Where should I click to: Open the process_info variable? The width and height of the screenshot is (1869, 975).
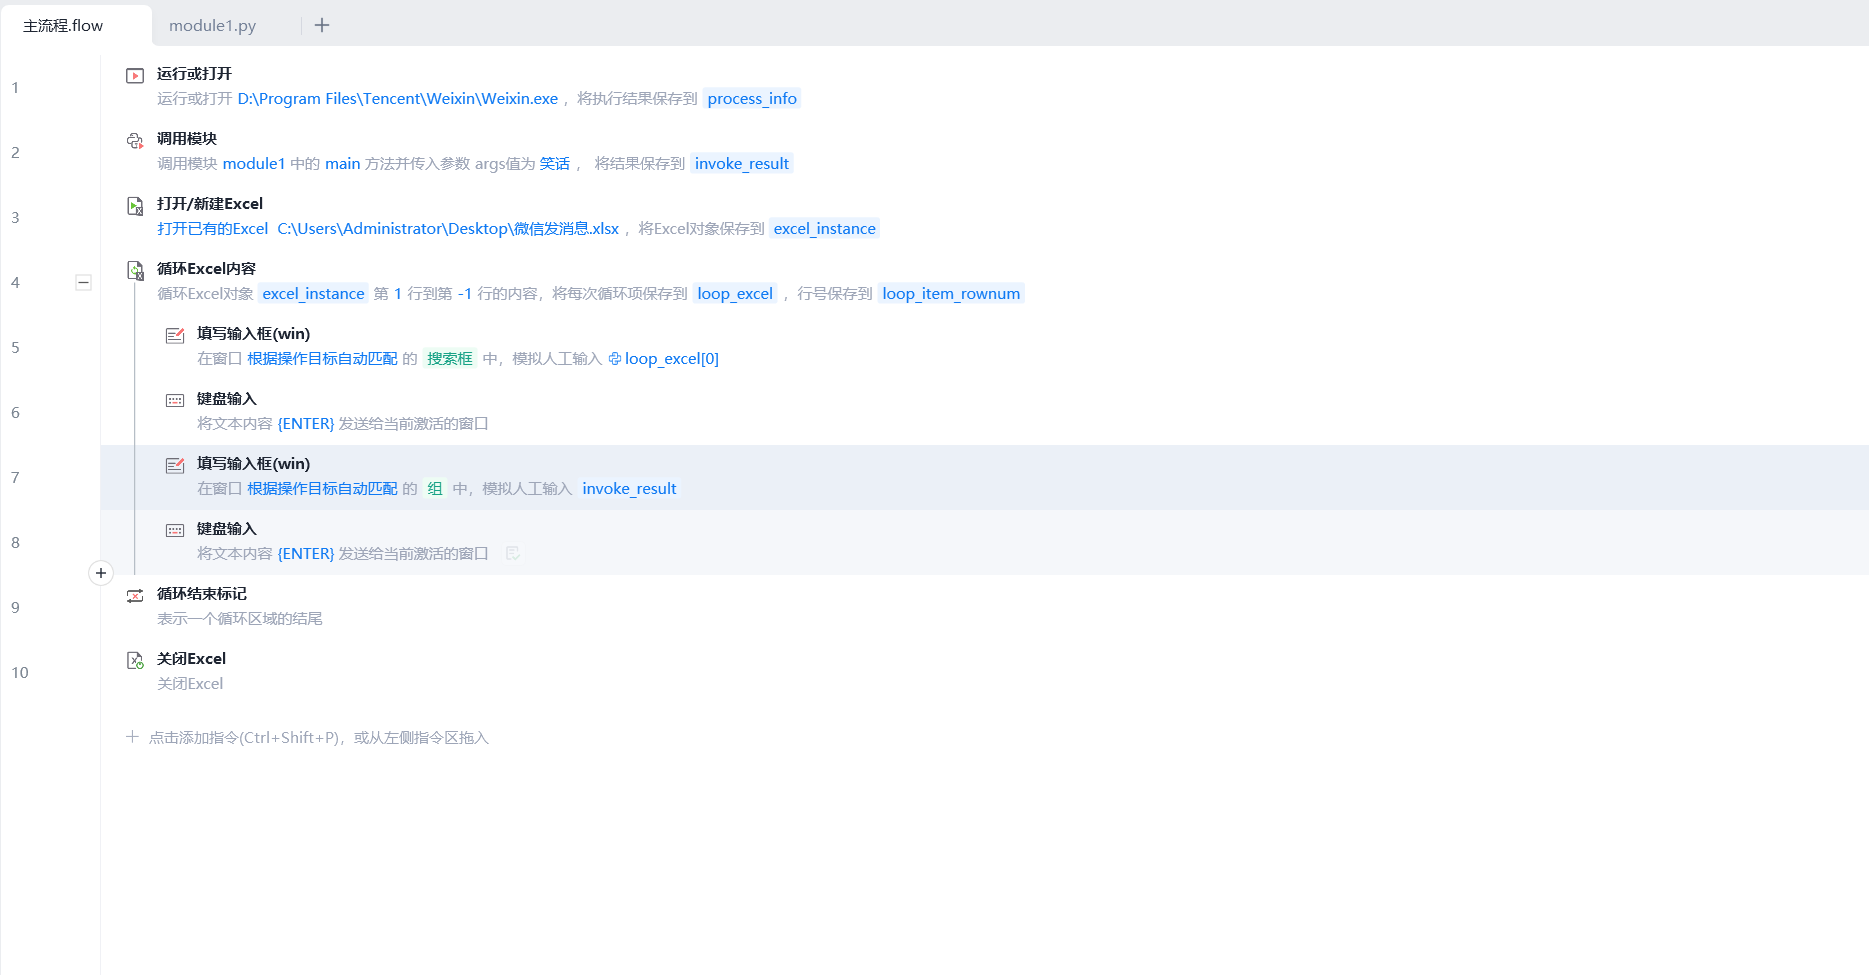(752, 98)
